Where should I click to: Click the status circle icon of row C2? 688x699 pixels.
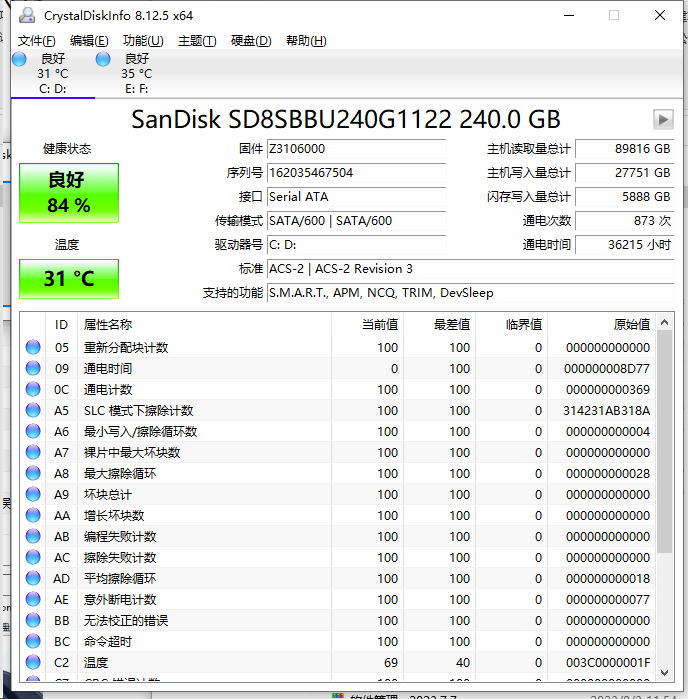(x=33, y=662)
